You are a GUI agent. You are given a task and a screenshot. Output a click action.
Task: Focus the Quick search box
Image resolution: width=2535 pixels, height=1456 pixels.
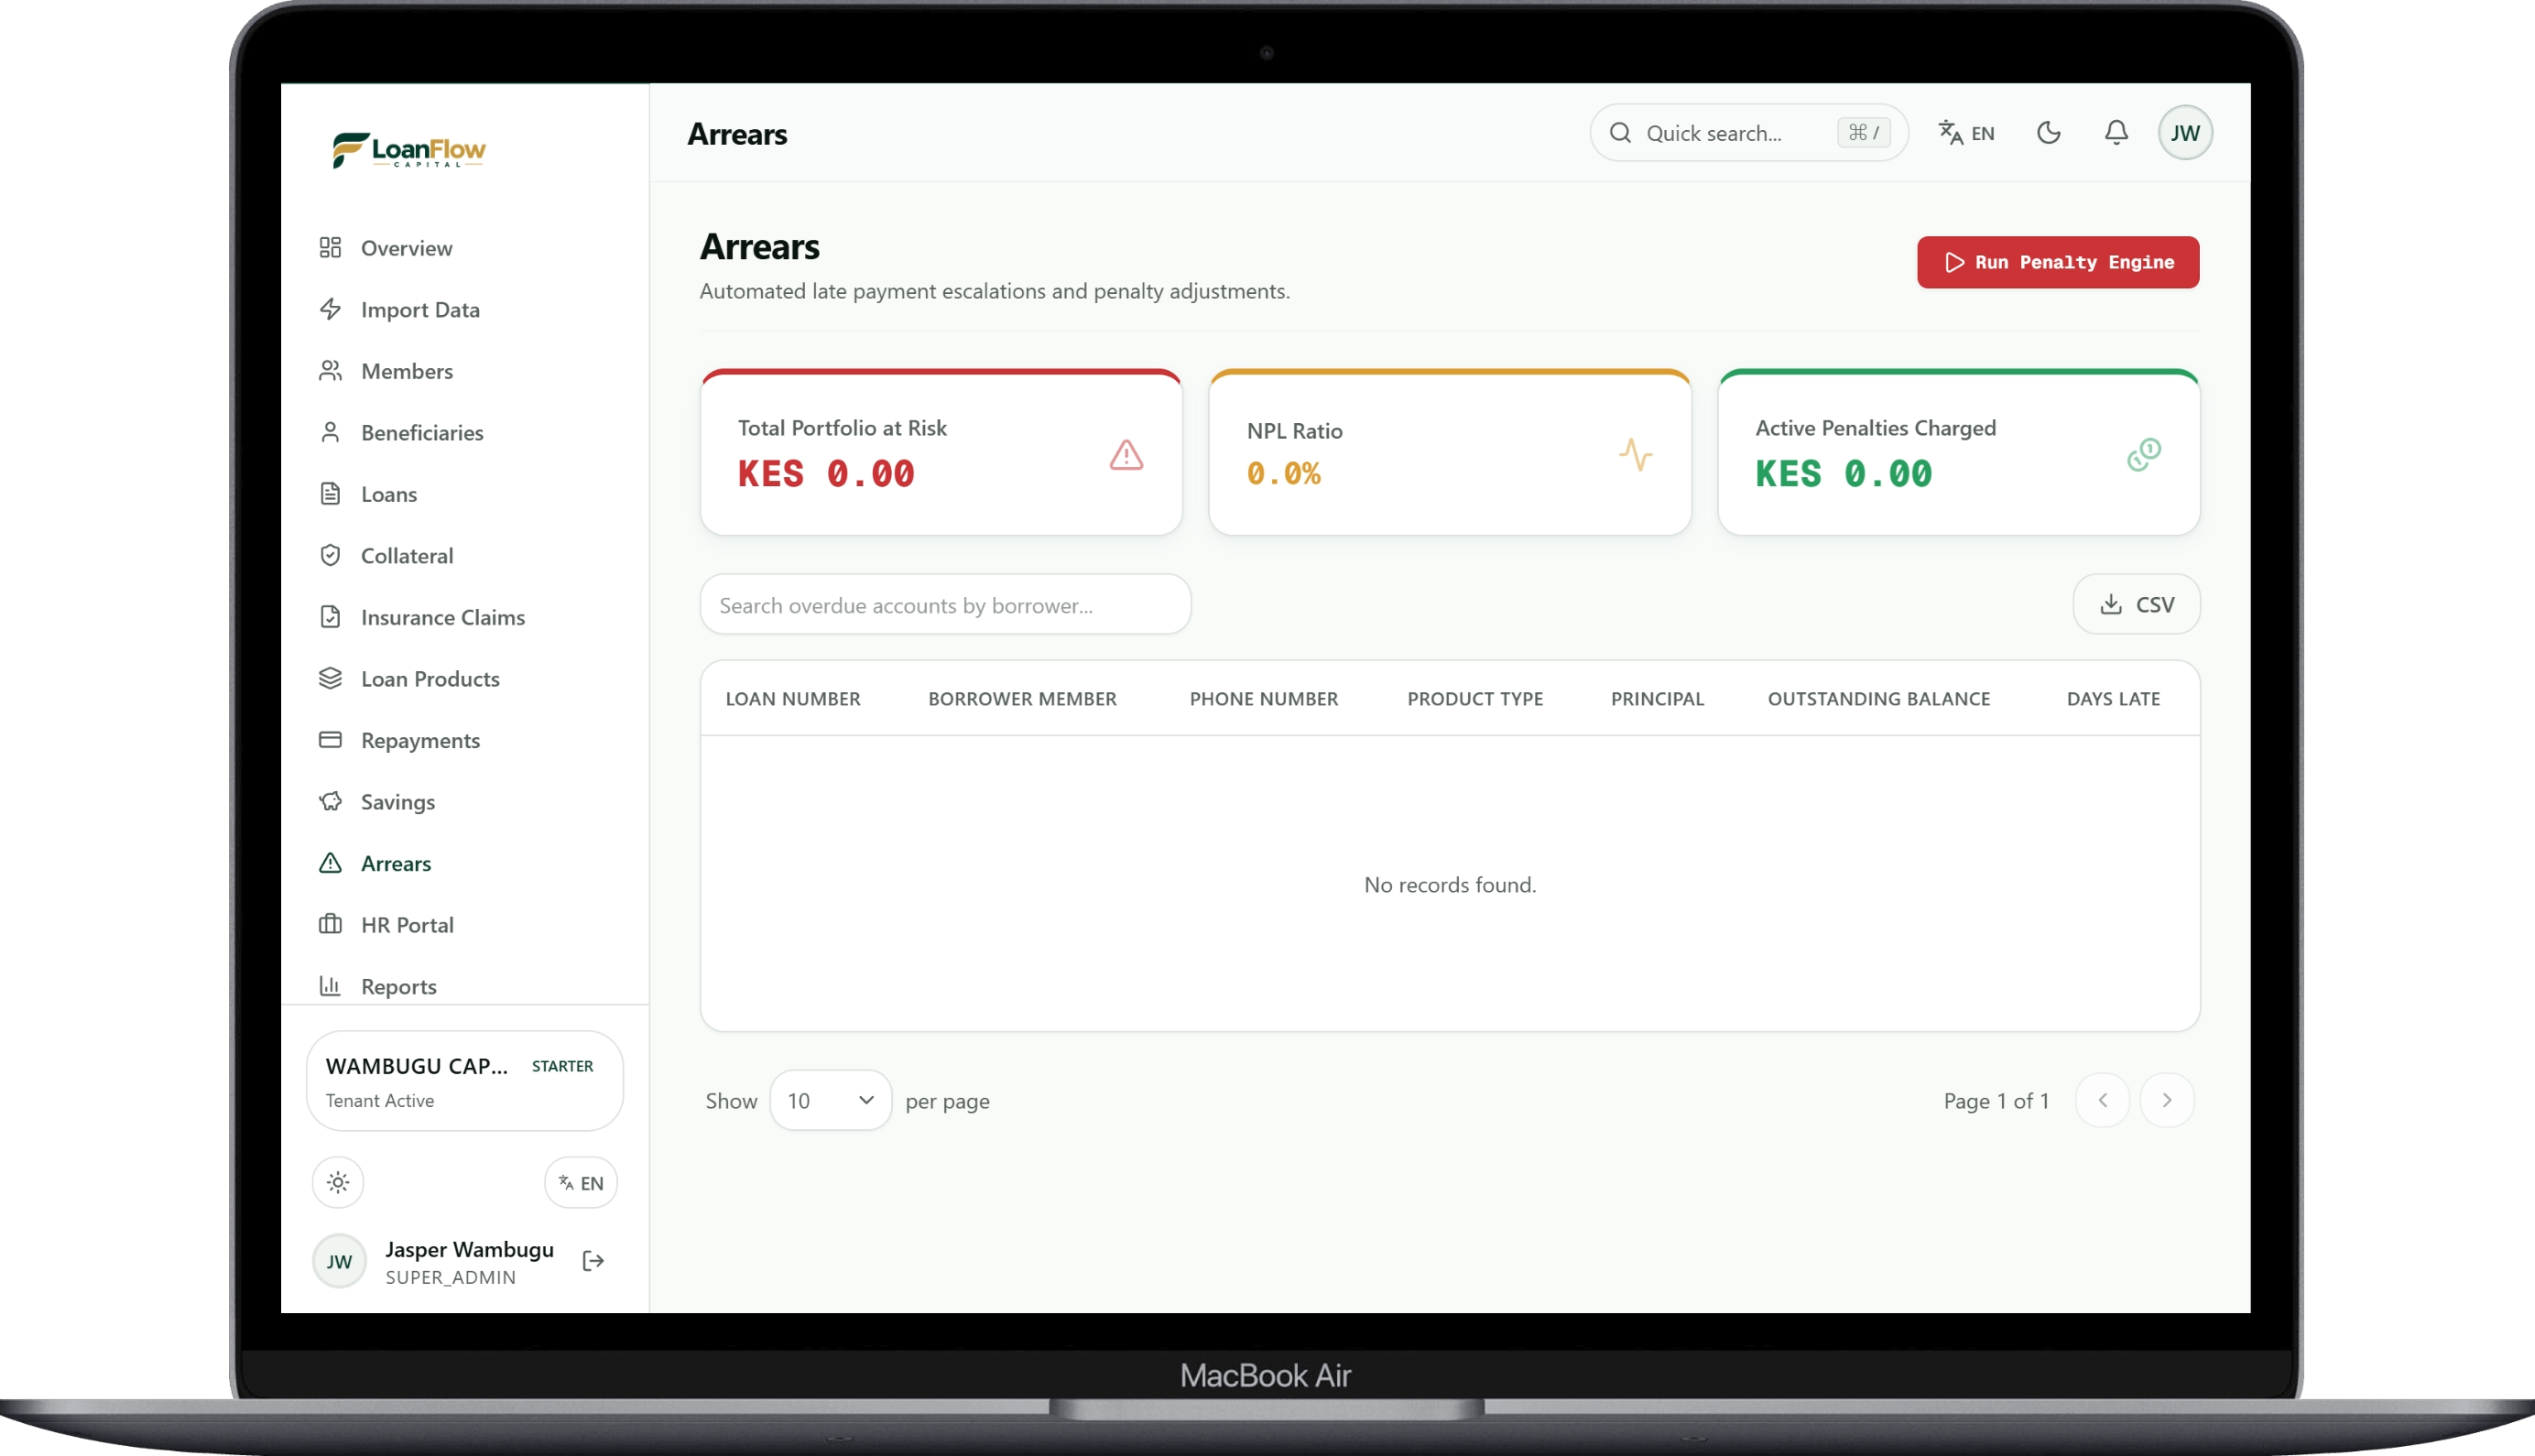click(1749, 133)
